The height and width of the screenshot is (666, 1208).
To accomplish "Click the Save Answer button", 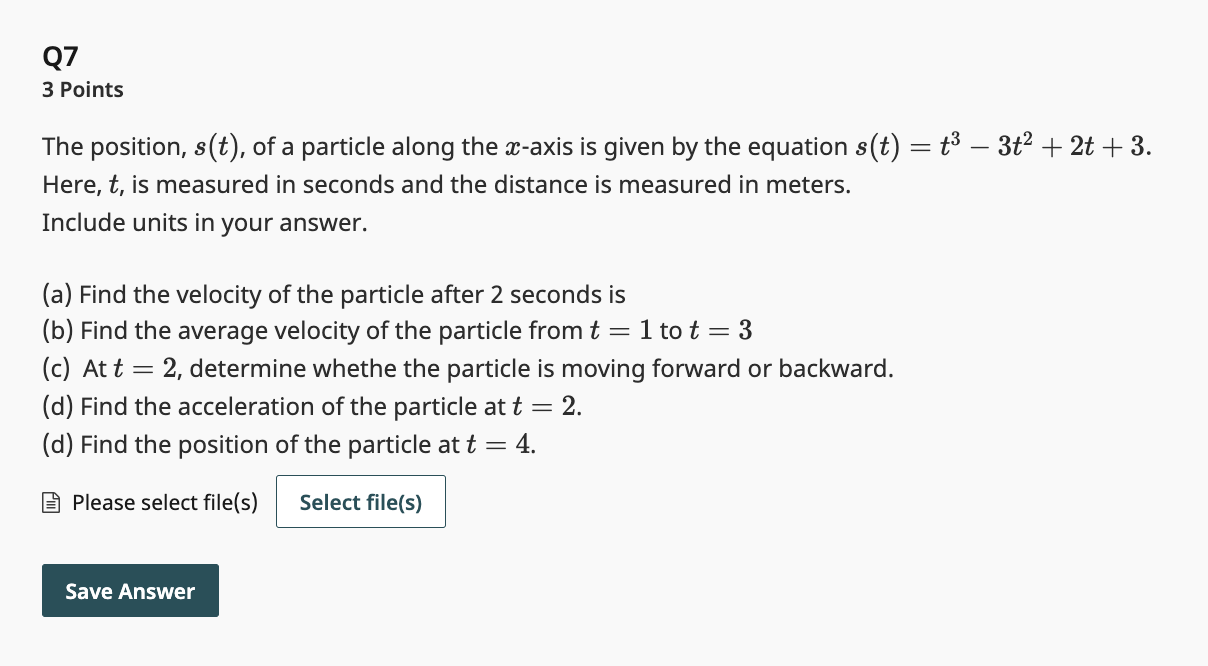I will click(x=130, y=590).
